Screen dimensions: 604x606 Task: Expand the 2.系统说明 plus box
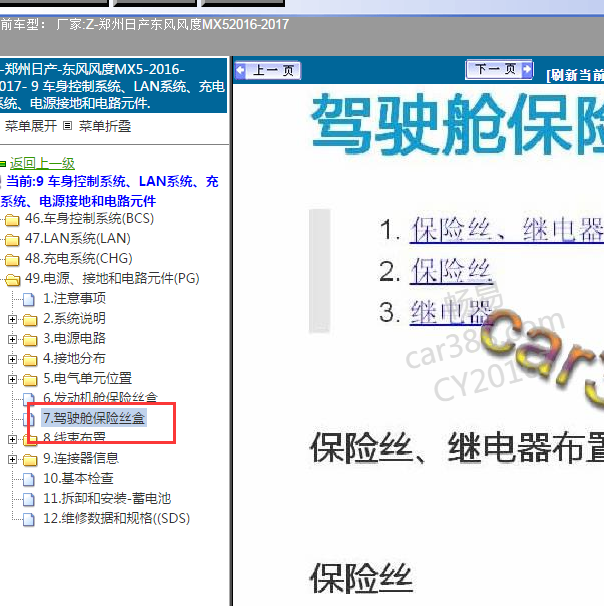coord(12,319)
